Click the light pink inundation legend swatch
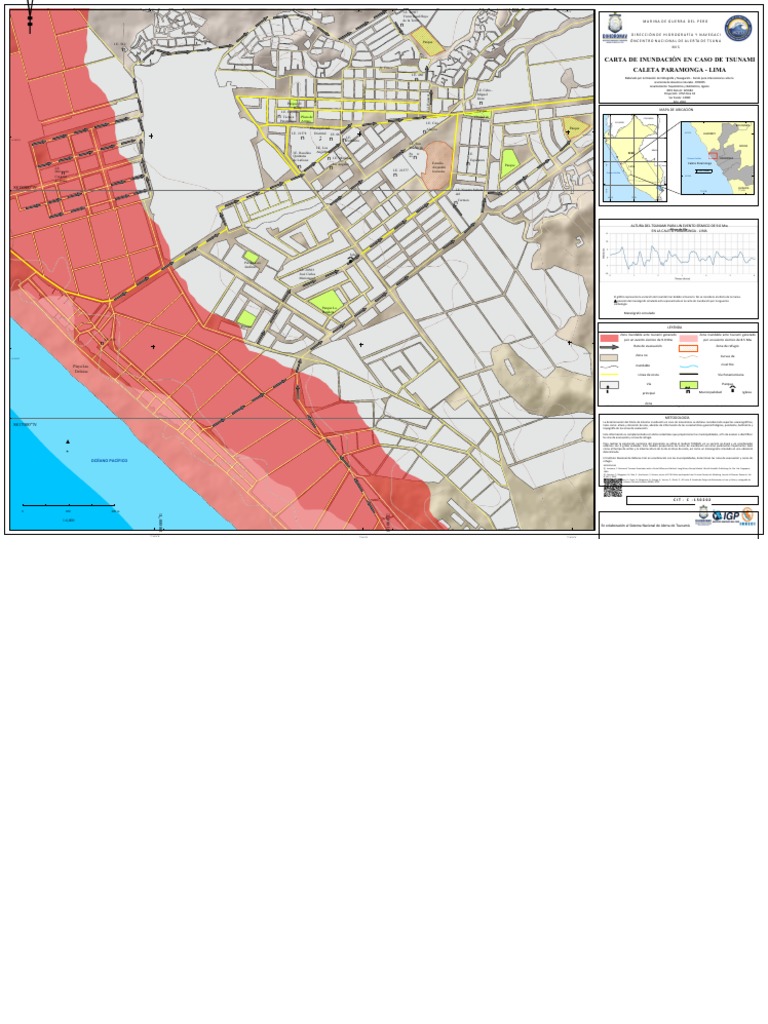Viewport: 768px width, 1024px height. [688, 338]
